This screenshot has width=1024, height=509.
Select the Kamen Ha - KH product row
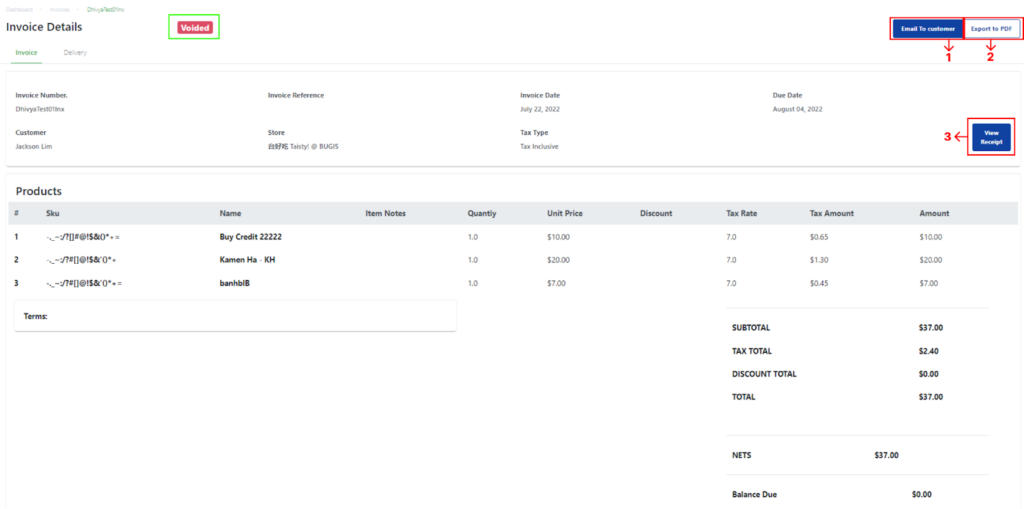click(x=513, y=259)
